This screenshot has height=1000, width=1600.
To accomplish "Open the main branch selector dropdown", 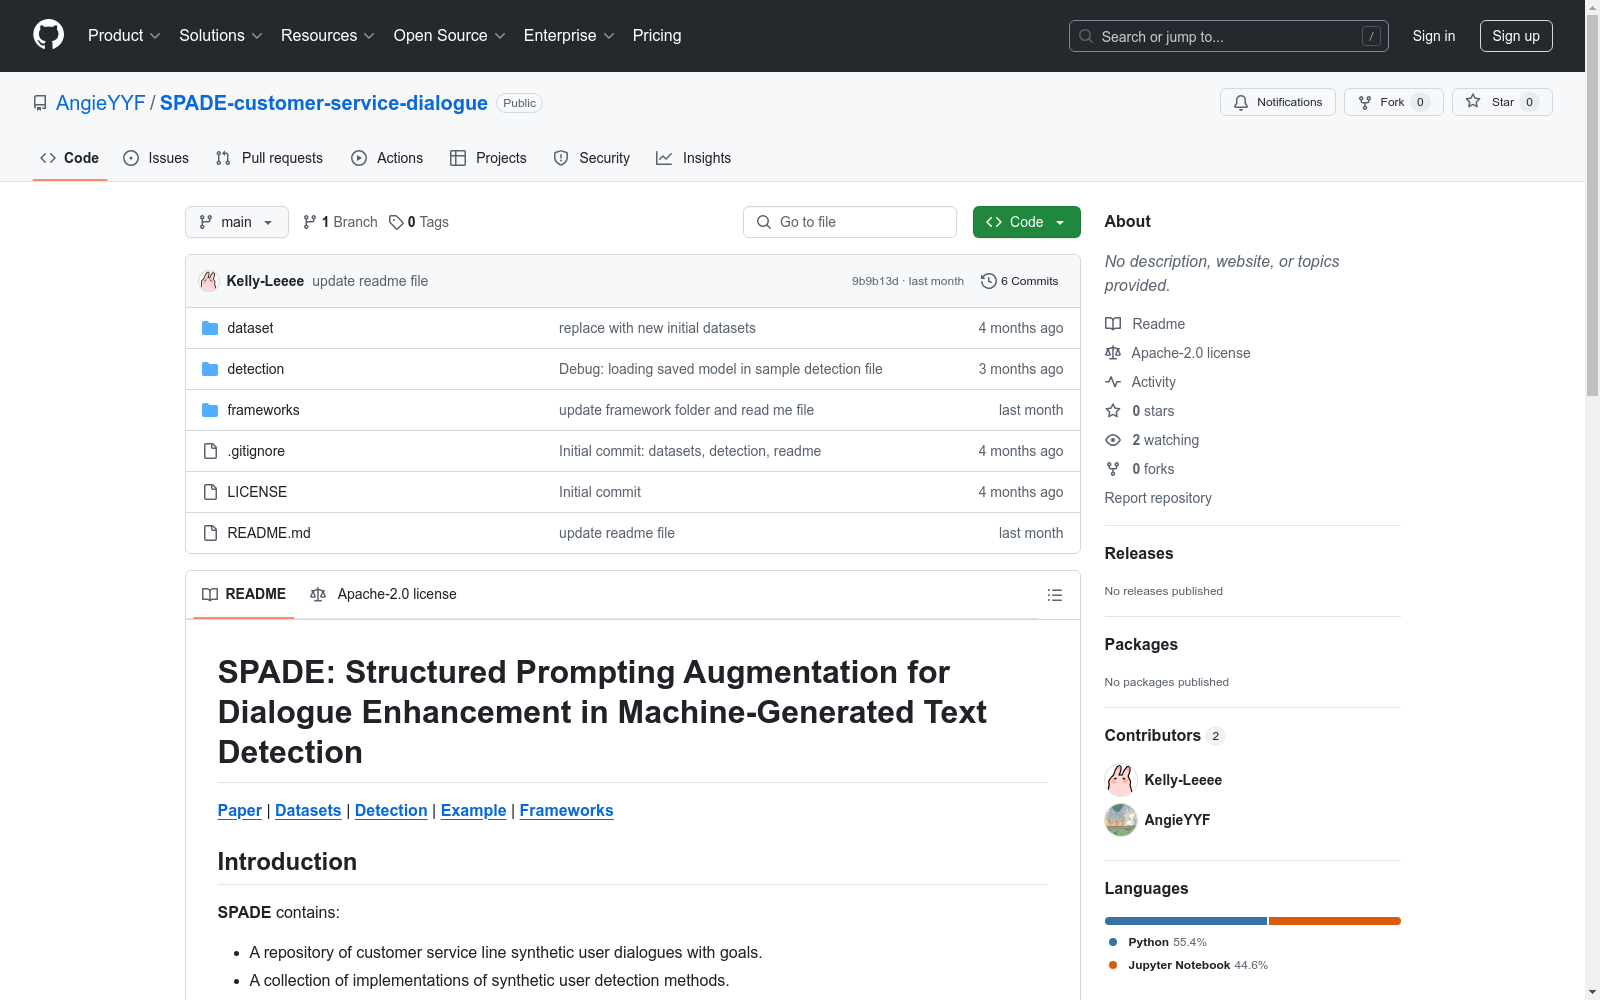I will point(237,222).
